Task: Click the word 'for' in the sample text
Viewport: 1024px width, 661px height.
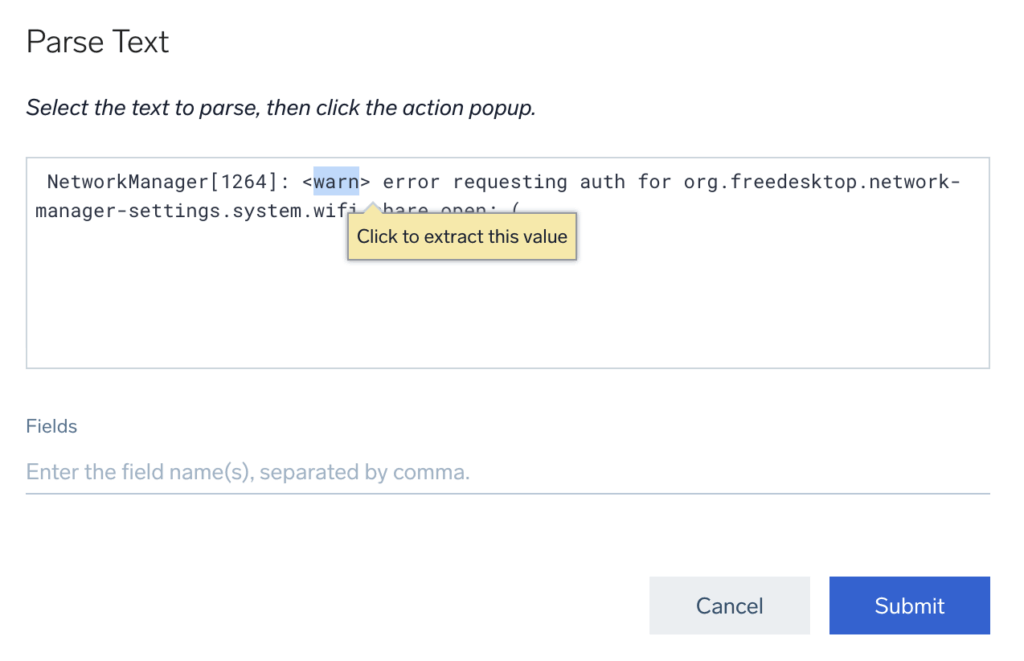Action: (x=655, y=181)
